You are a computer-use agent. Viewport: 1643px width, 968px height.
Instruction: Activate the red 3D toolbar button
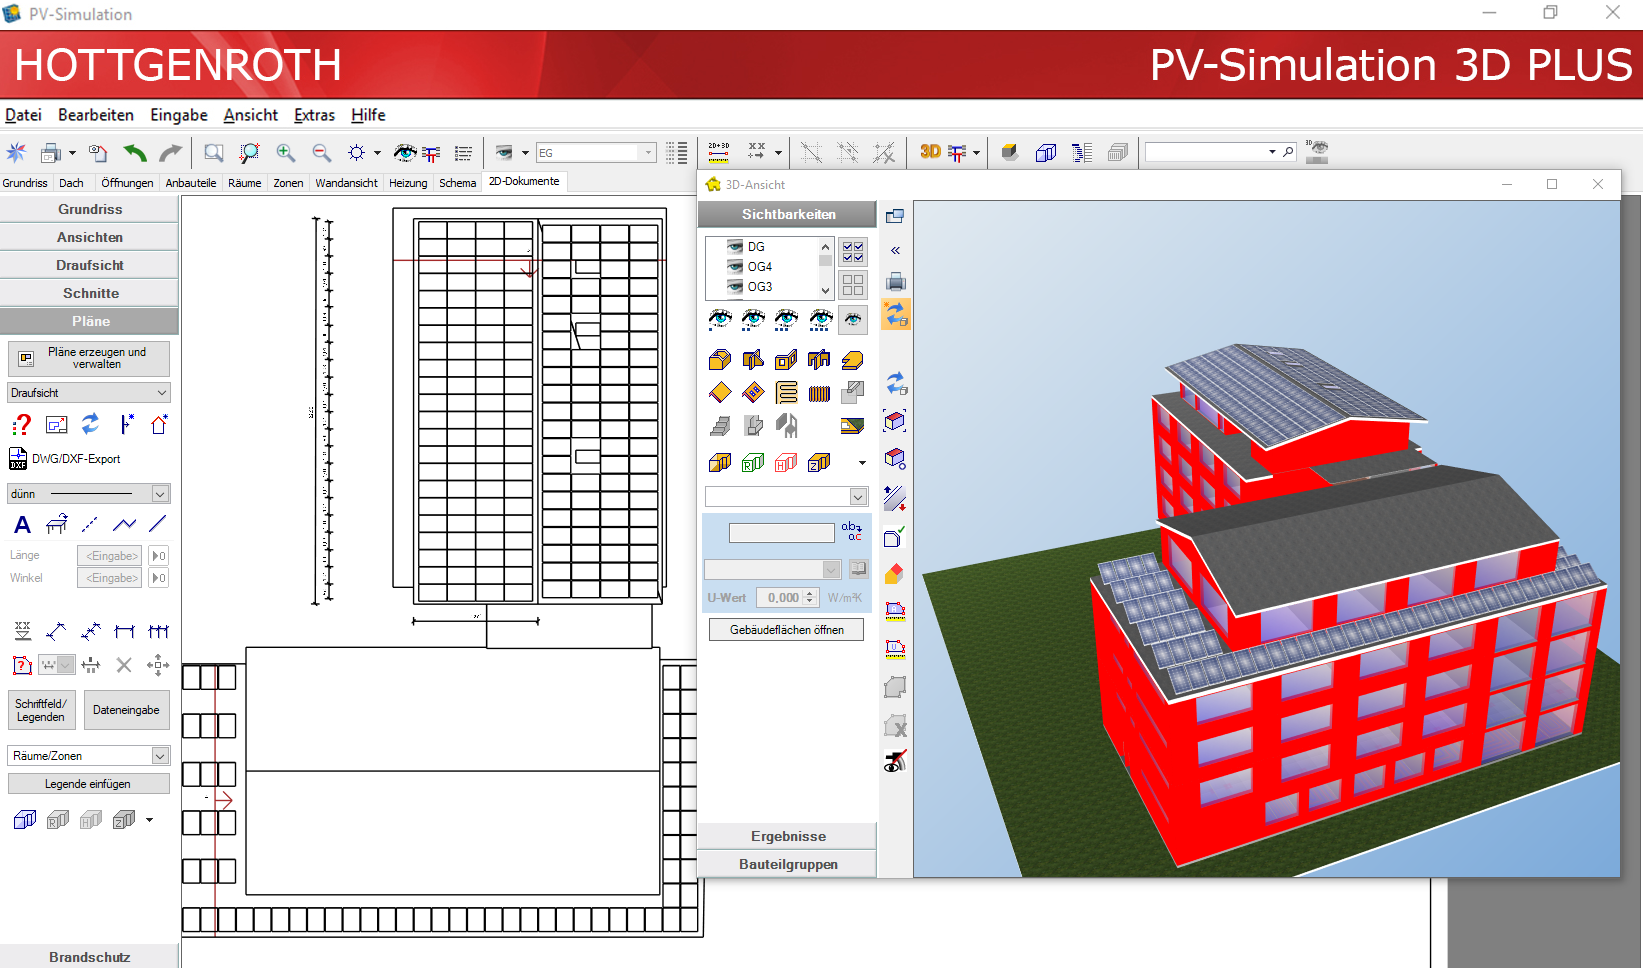tap(928, 152)
